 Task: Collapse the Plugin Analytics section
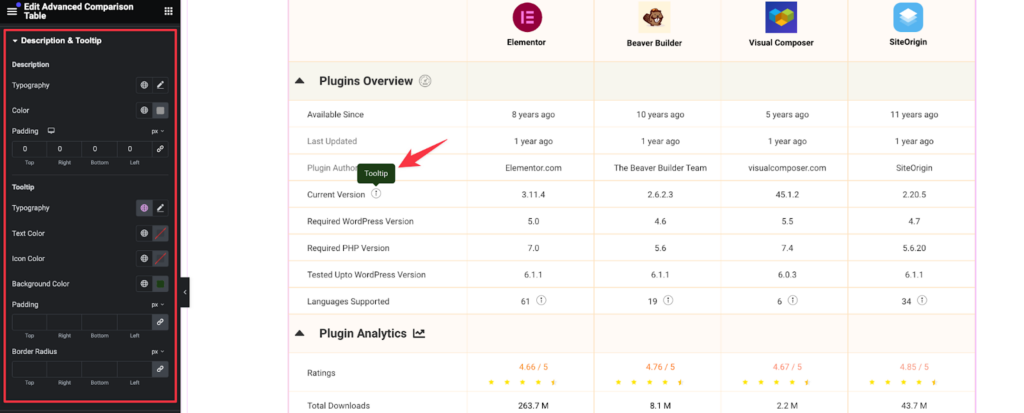(299, 333)
